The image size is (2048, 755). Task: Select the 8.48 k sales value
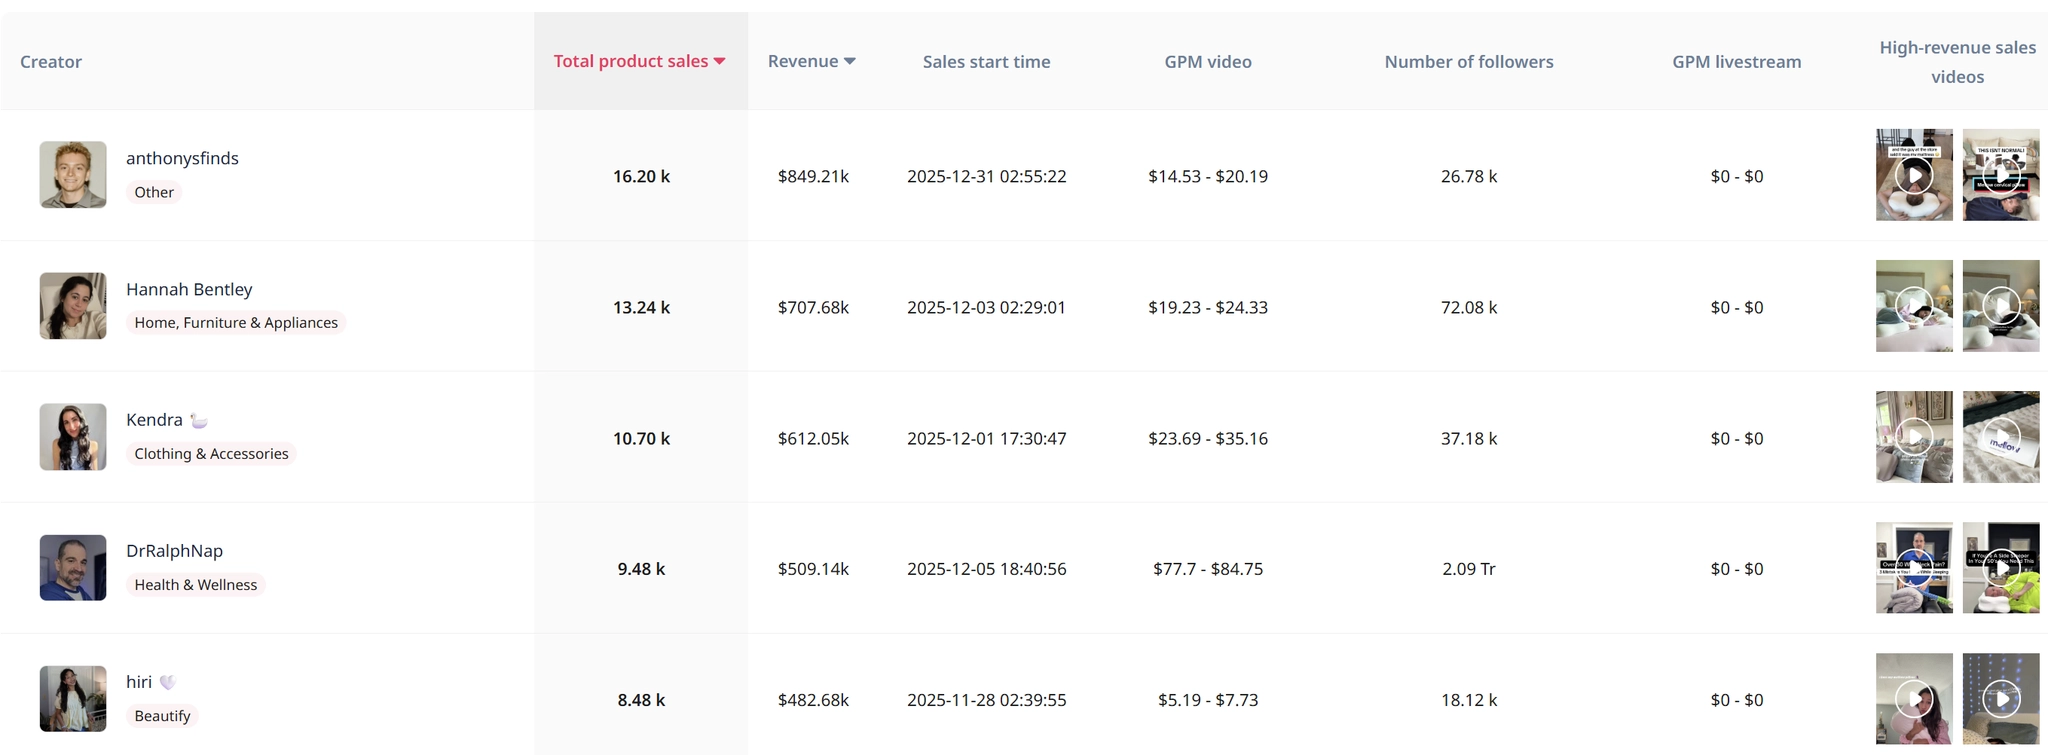tap(641, 700)
